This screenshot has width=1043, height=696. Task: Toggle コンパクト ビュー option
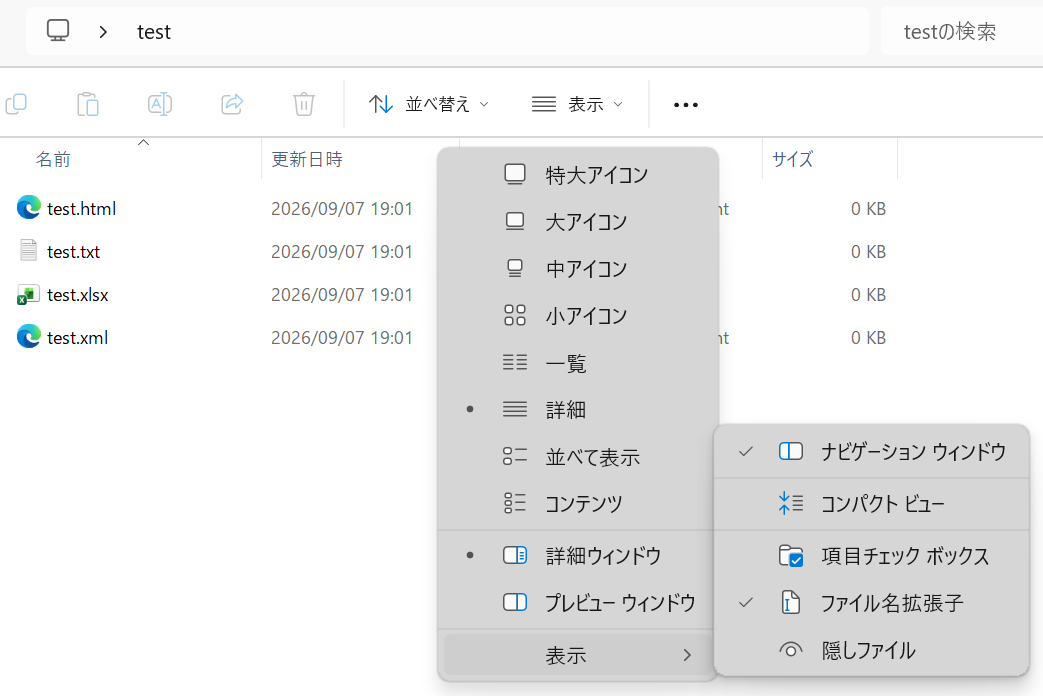pyautogui.click(x=871, y=504)
